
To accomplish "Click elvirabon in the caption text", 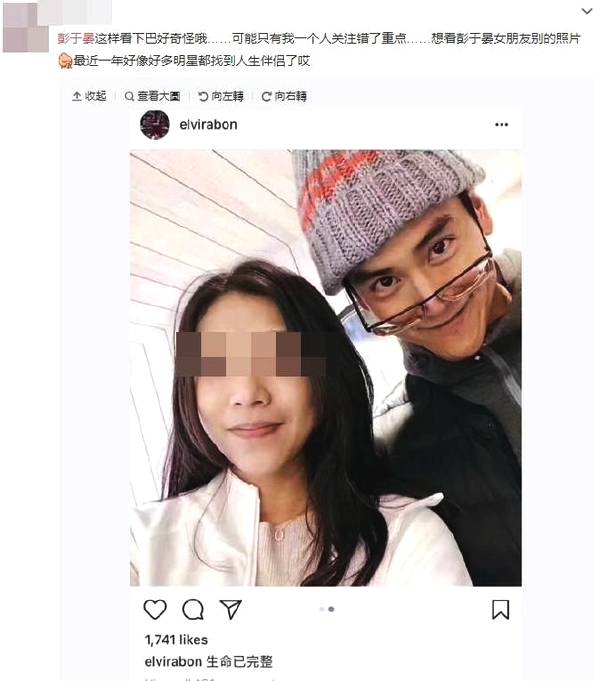I will tap(173, 661).
